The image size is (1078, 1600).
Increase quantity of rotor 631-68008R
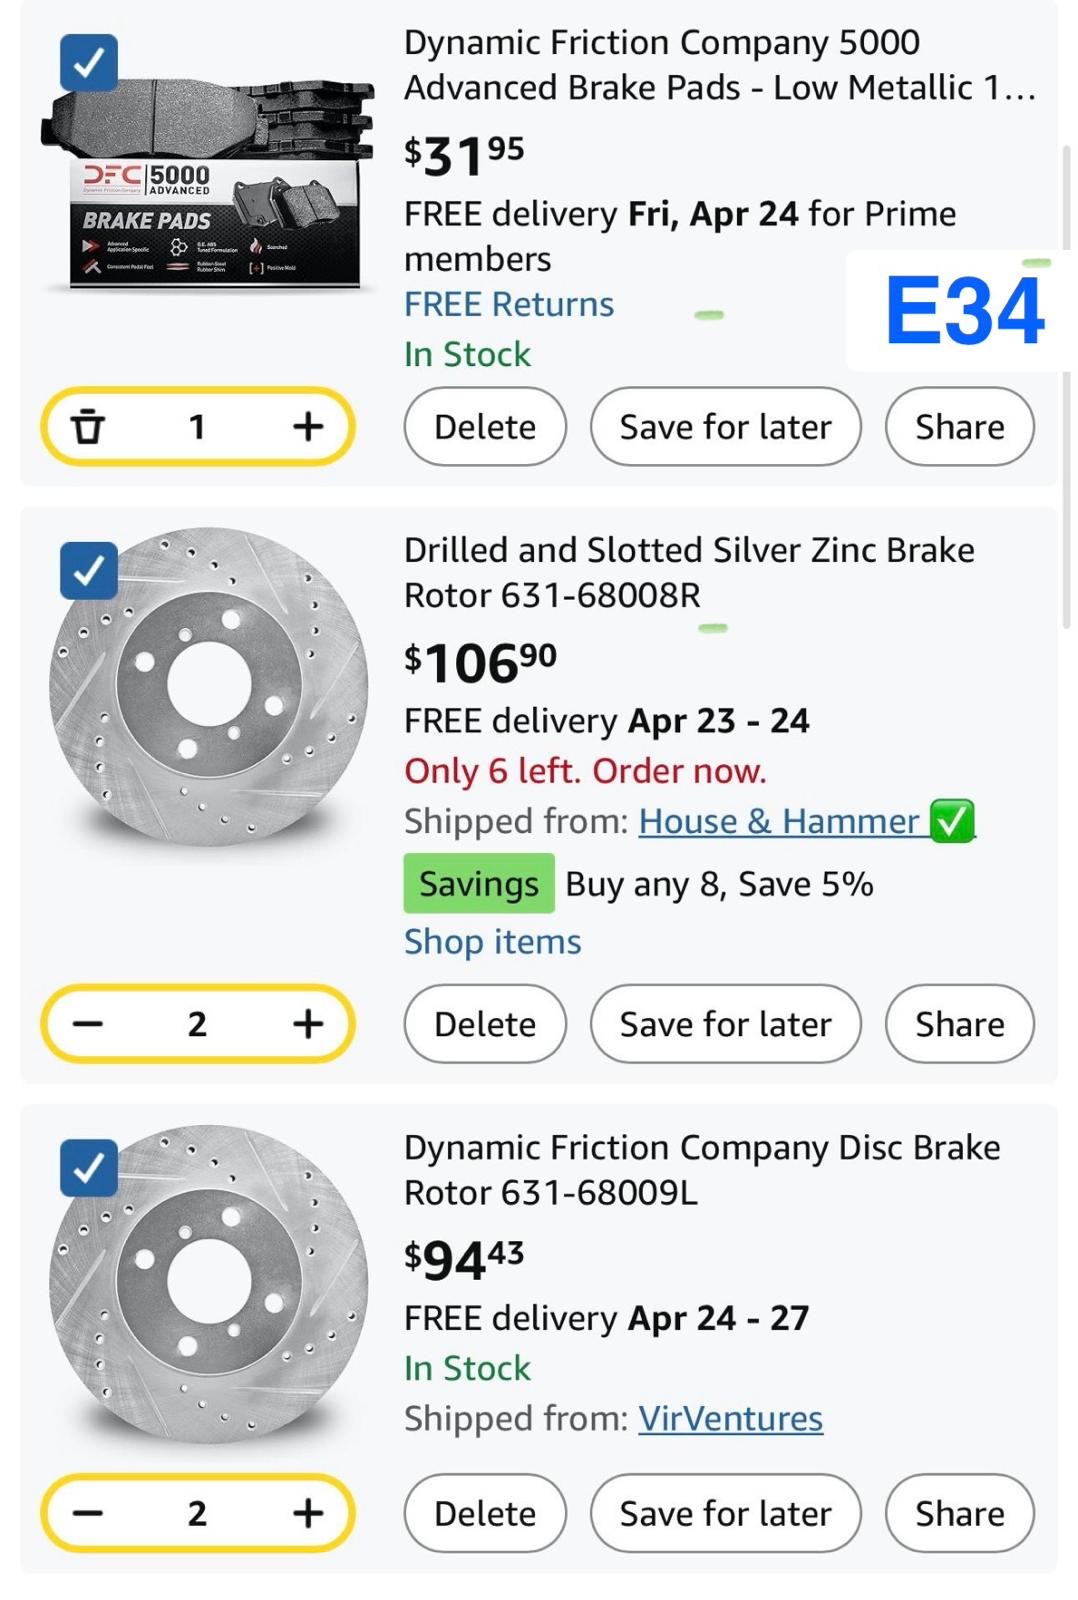[x=308, y=1024]
